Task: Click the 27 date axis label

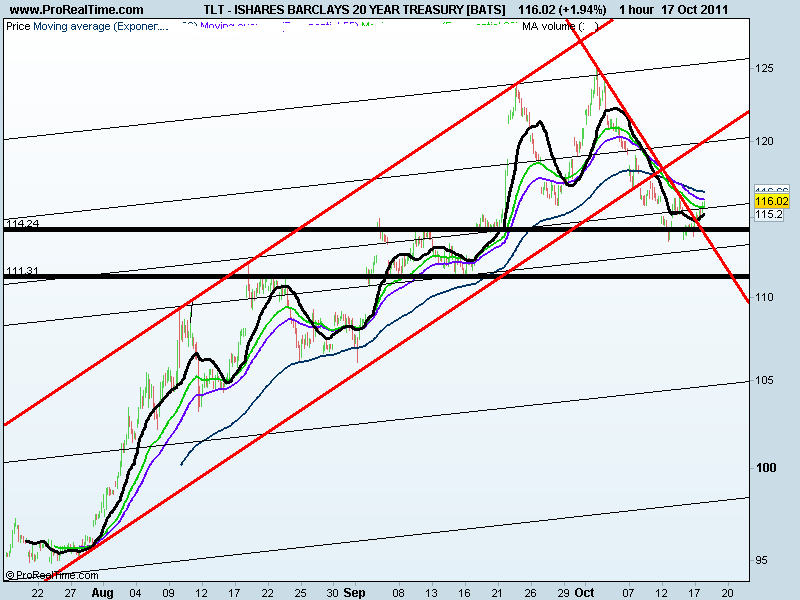Action: pos(70,592)
